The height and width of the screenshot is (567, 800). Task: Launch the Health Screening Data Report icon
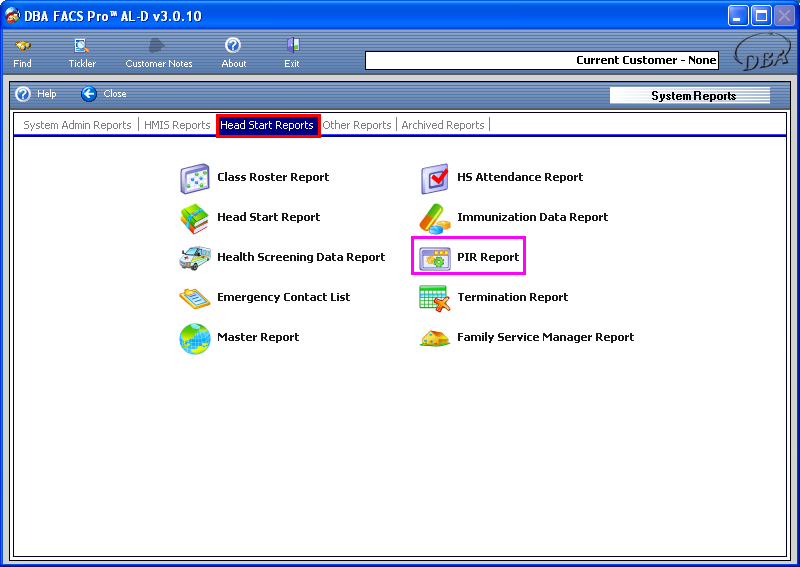(x=194, y=258)
